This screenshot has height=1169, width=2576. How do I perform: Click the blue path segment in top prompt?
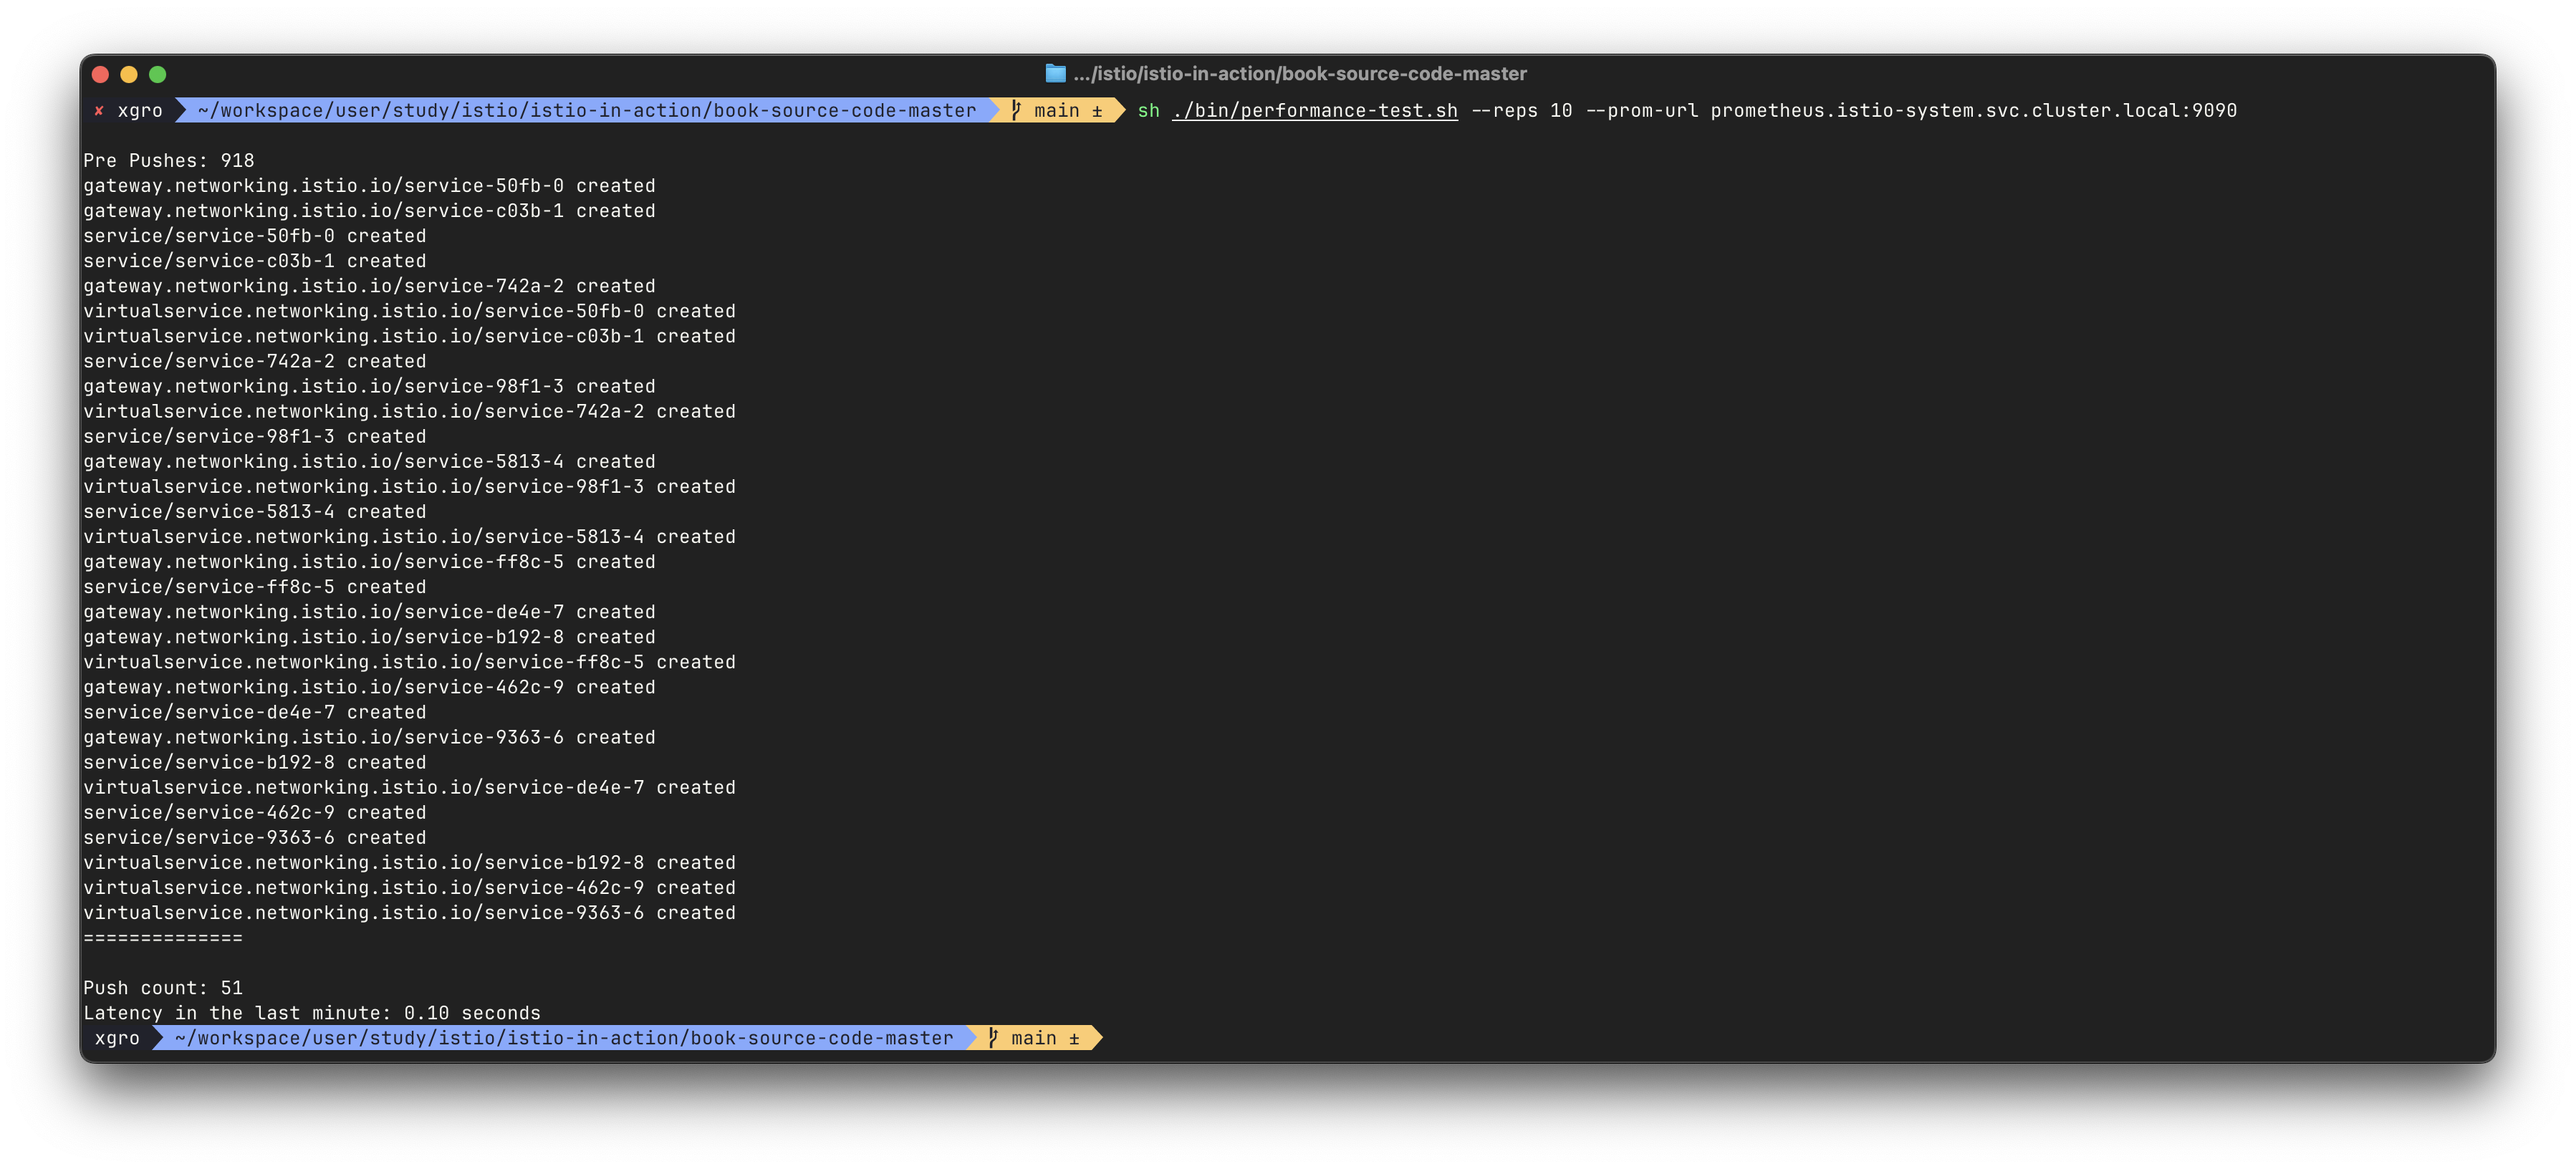coord(586,110)
